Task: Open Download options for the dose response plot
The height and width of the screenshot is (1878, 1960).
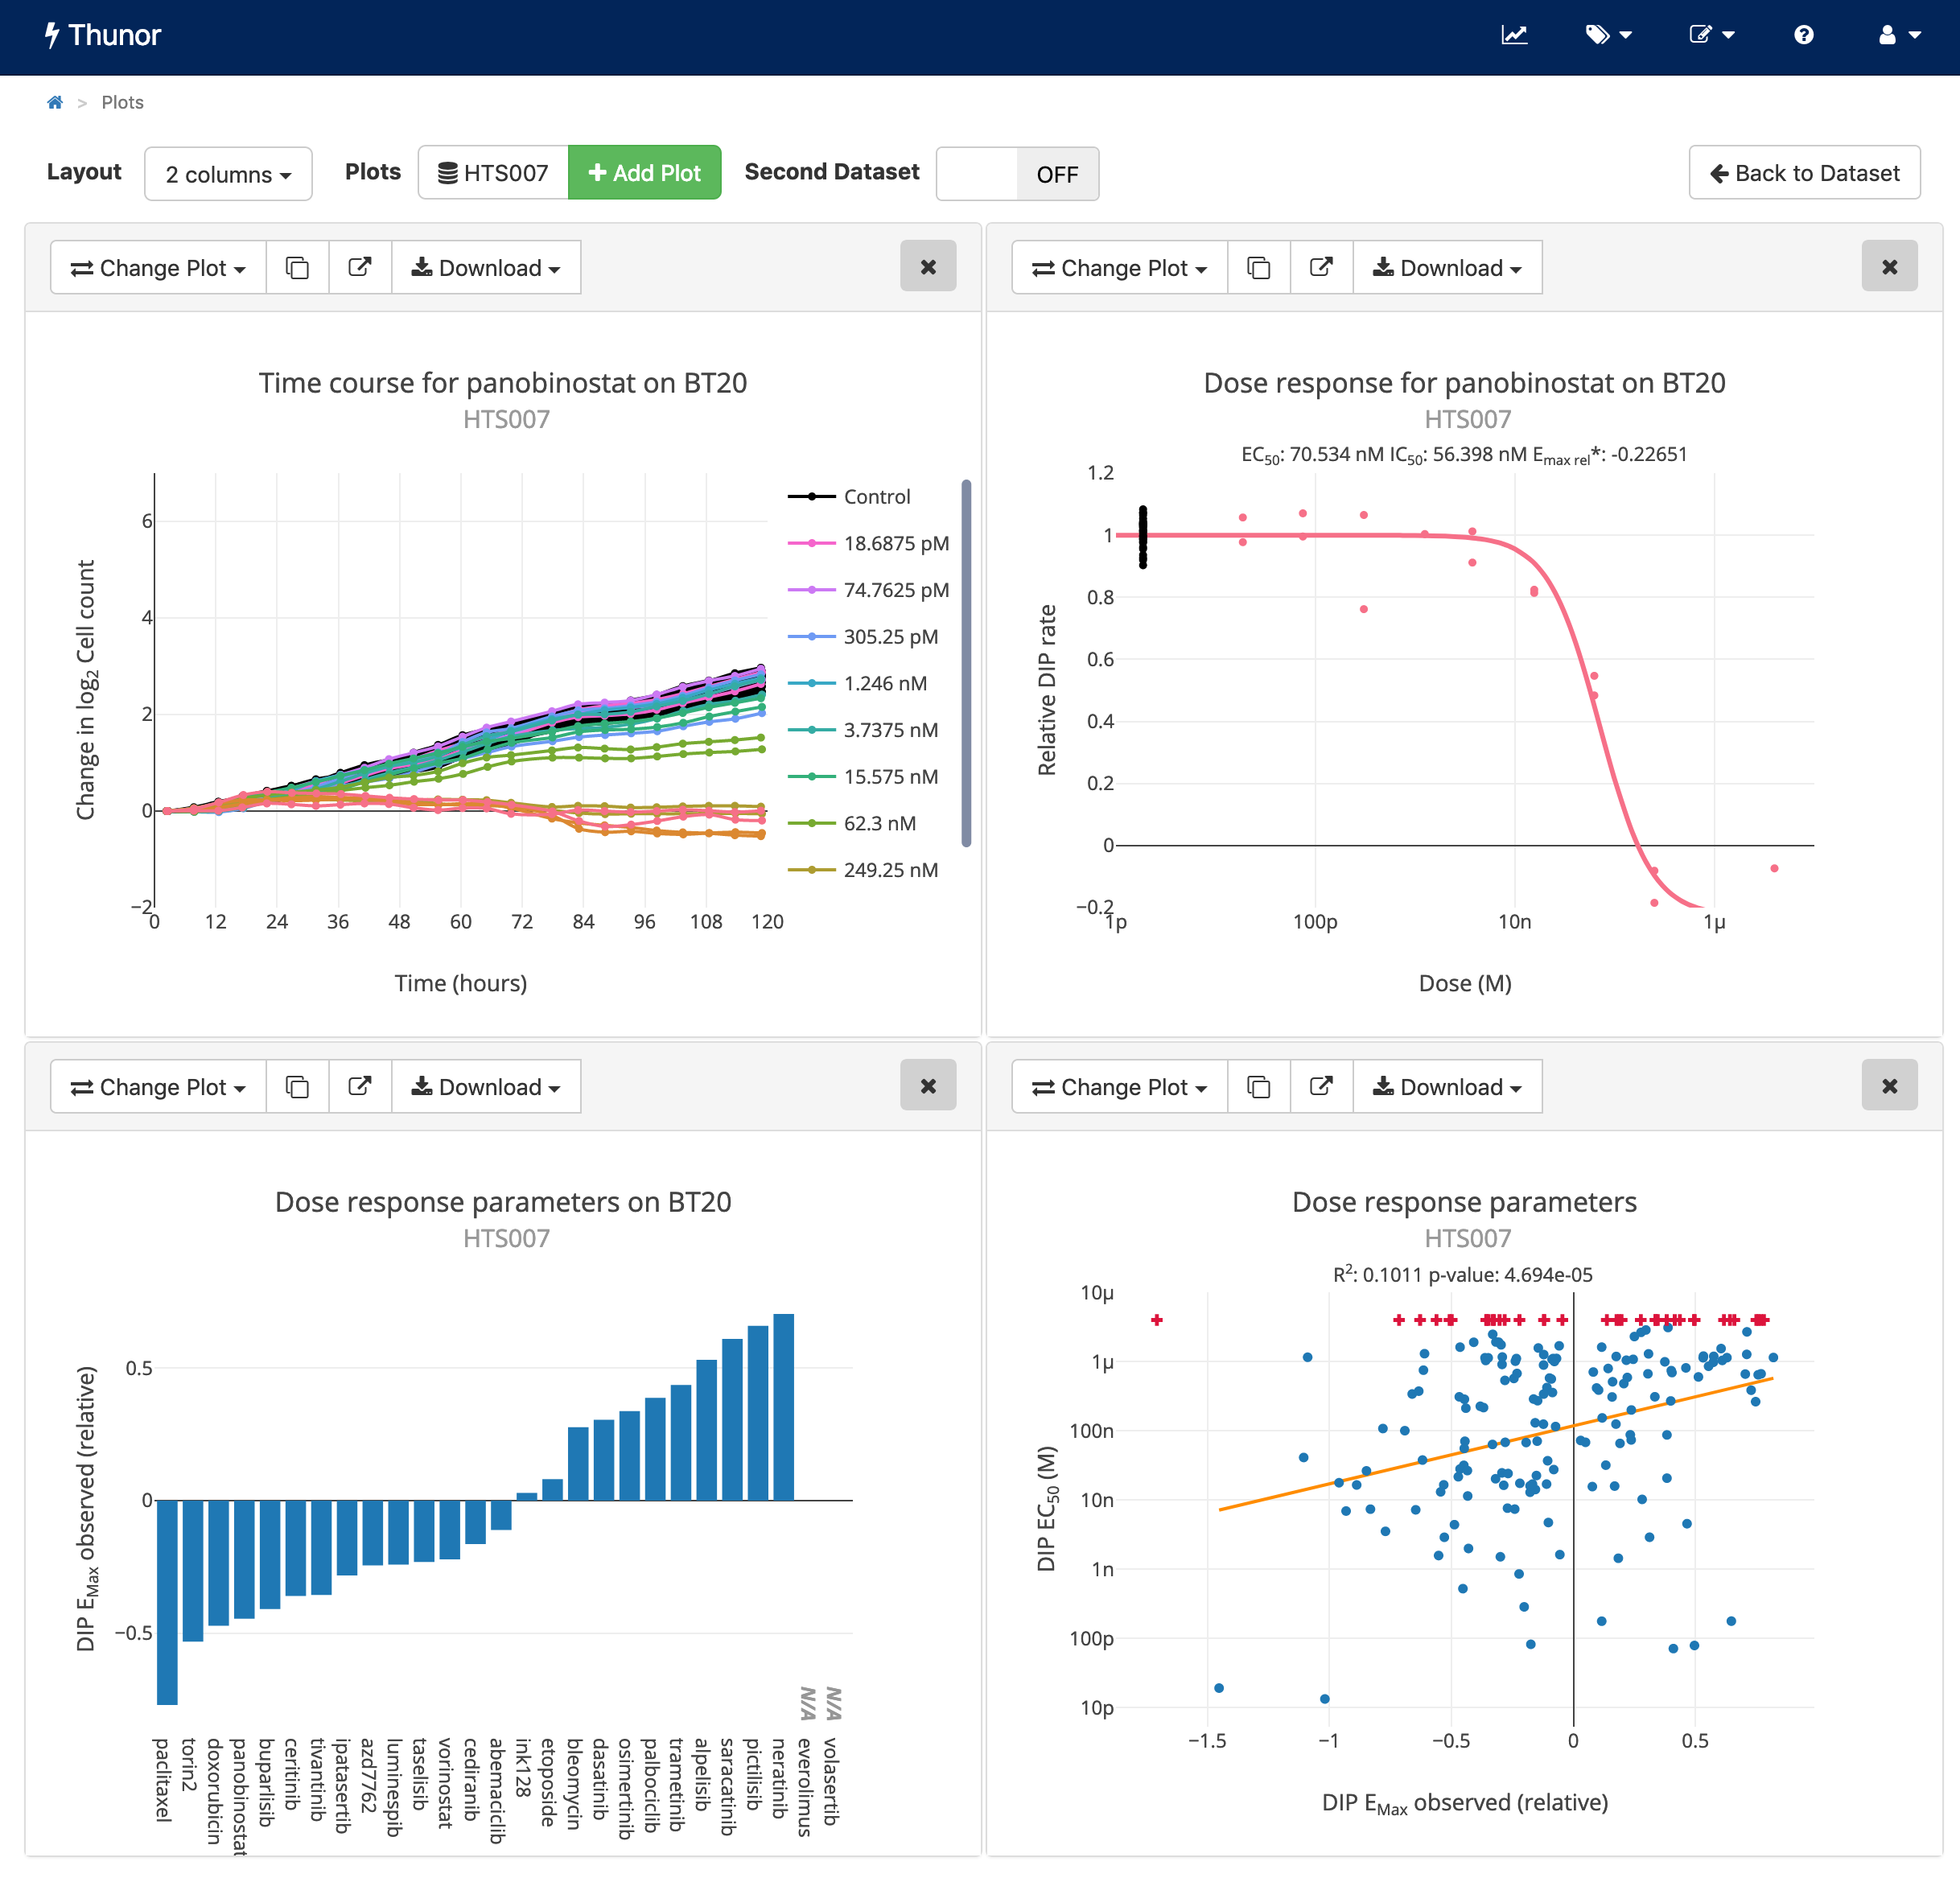Action: click(1447, 267)
